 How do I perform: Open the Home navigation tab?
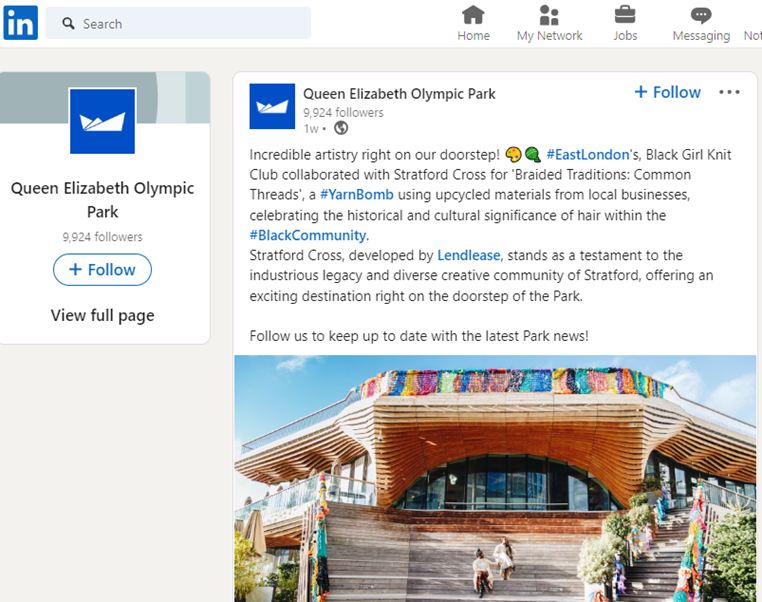473,23
